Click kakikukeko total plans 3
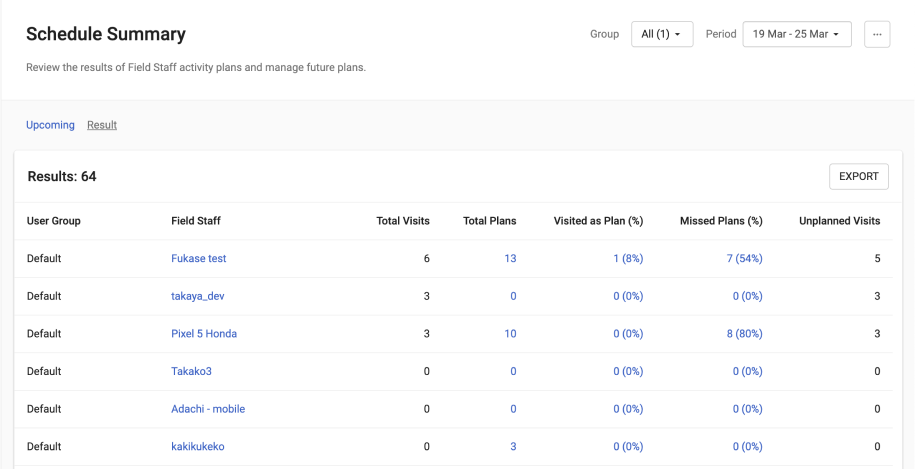 click(x=513, y=446)
